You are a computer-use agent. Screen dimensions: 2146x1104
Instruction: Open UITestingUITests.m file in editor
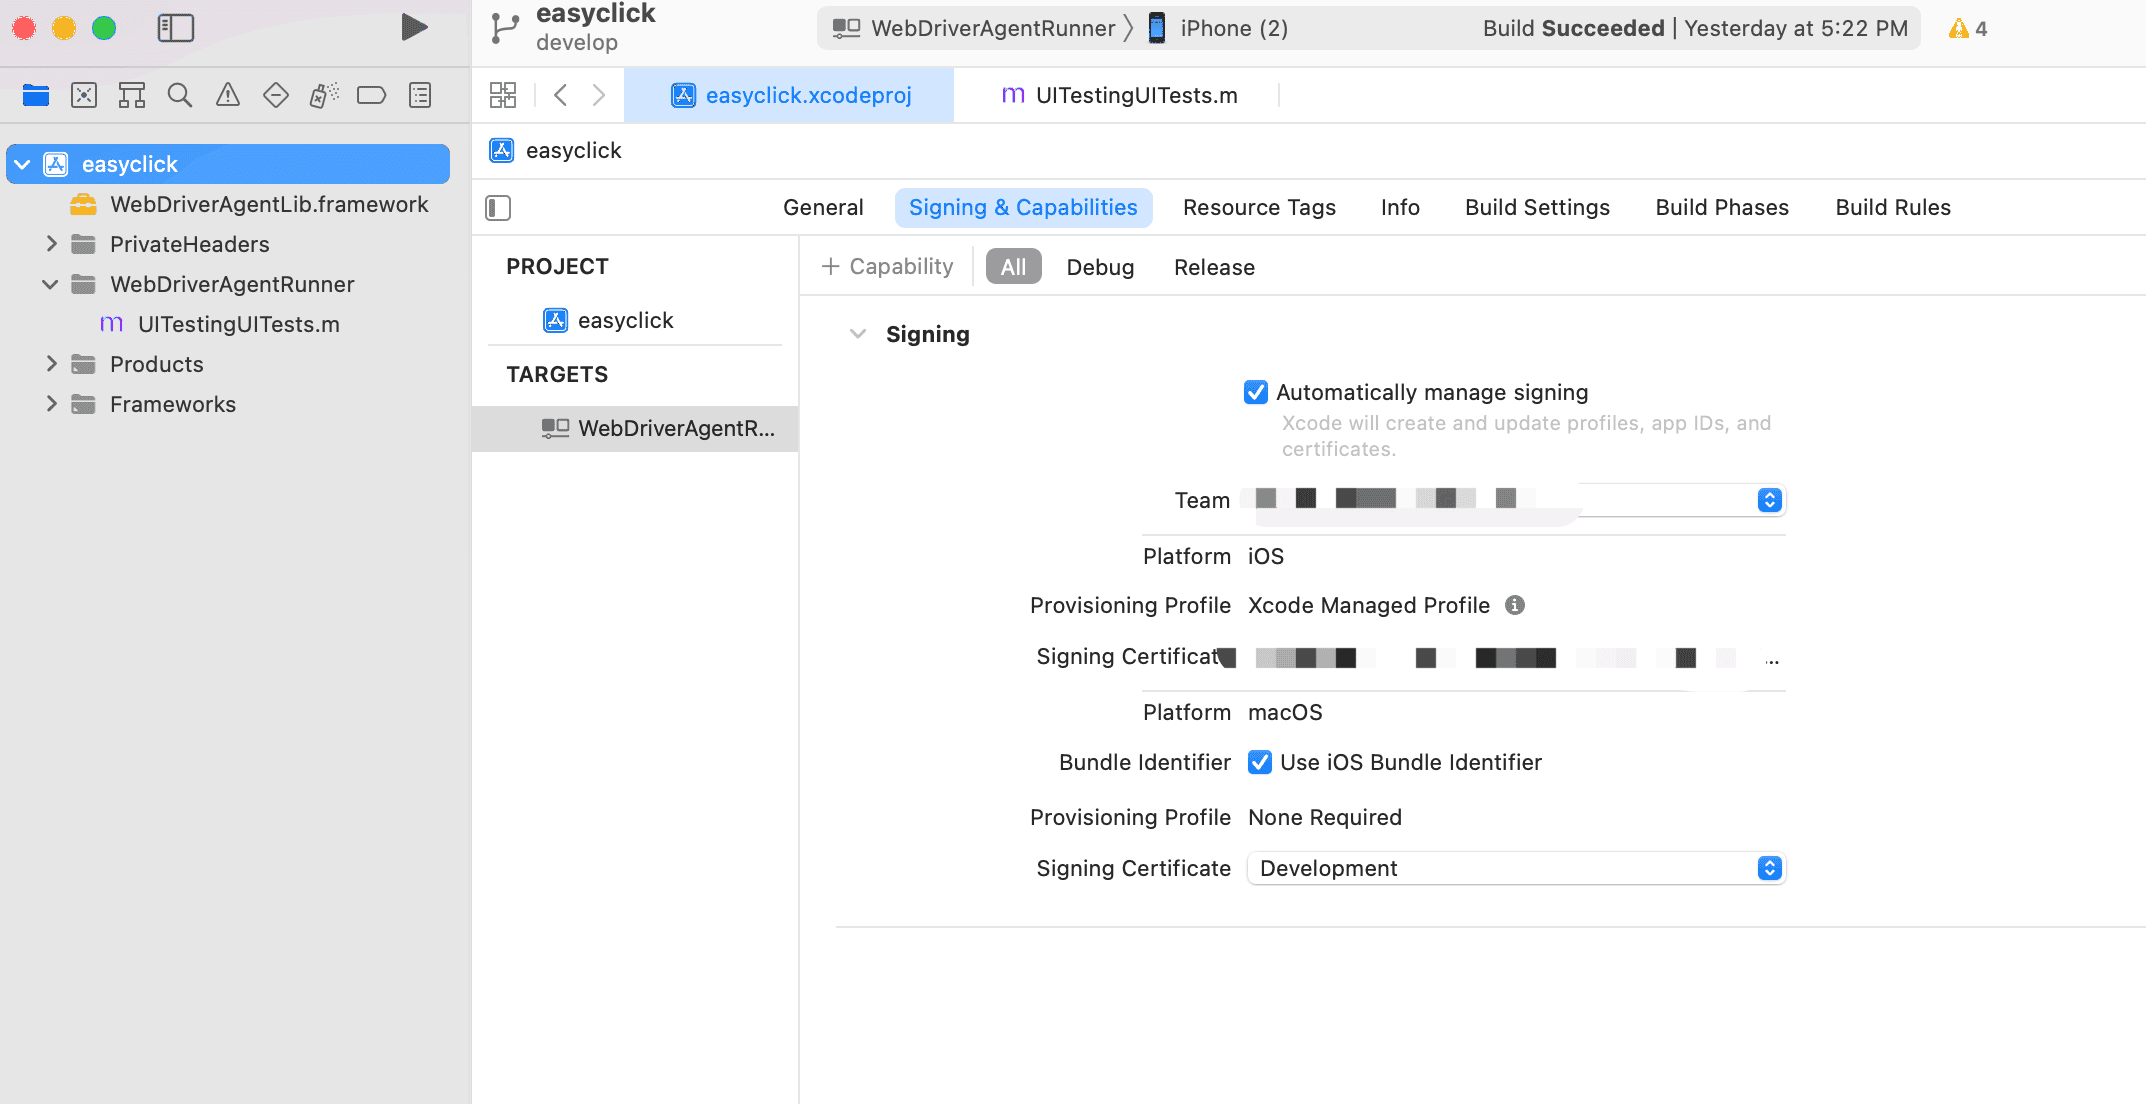1138,96
